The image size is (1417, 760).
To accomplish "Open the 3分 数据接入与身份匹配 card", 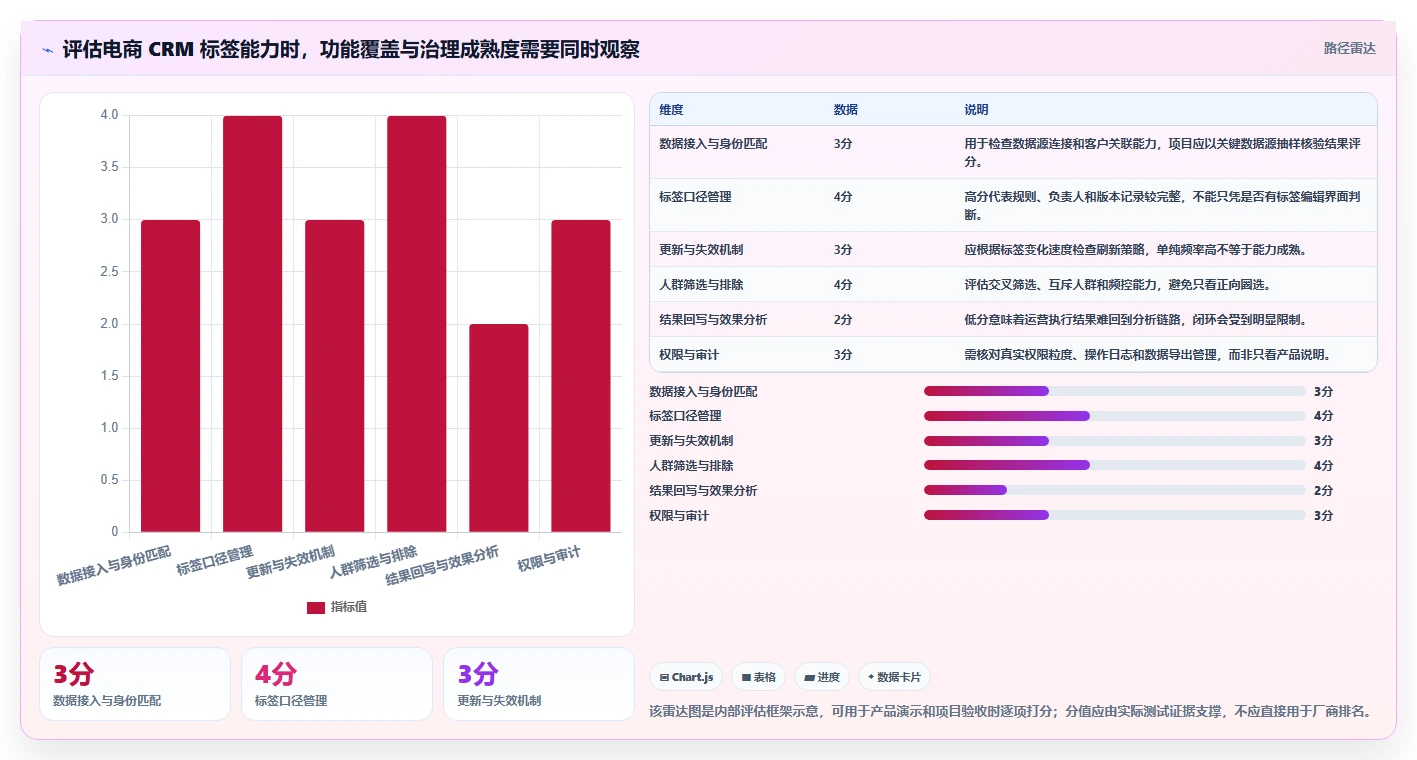I will pyautogui.click(x=135, y=684).
